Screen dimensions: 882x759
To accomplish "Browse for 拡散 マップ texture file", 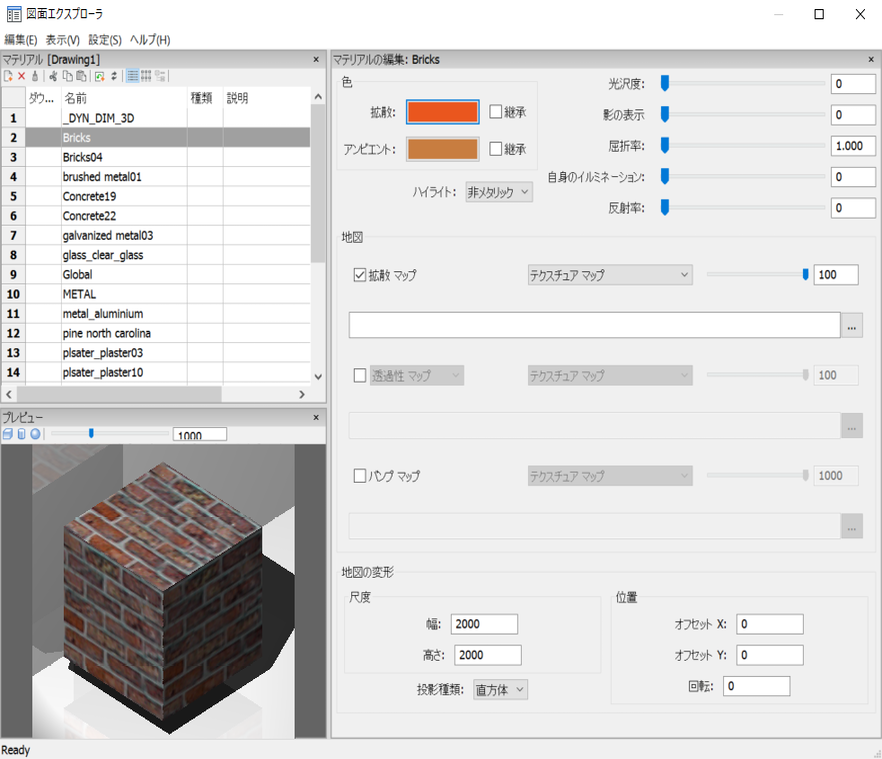I will 852,326.
